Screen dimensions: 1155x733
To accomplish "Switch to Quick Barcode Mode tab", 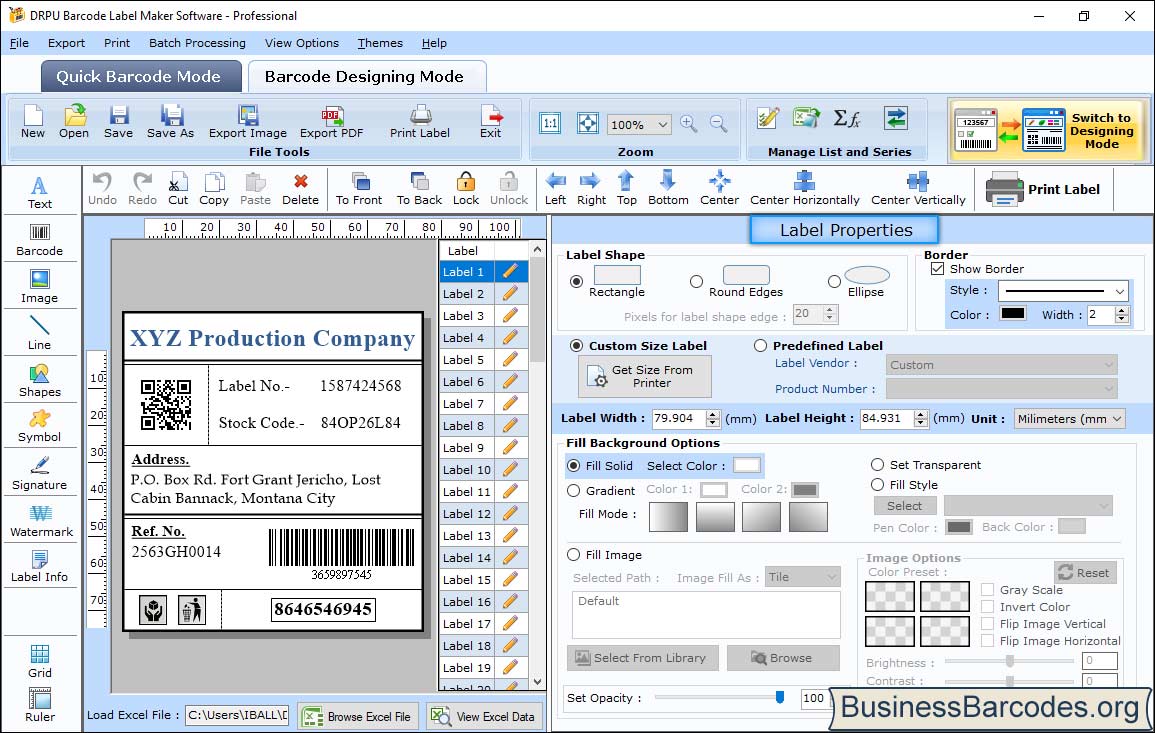I will [141, 77].
